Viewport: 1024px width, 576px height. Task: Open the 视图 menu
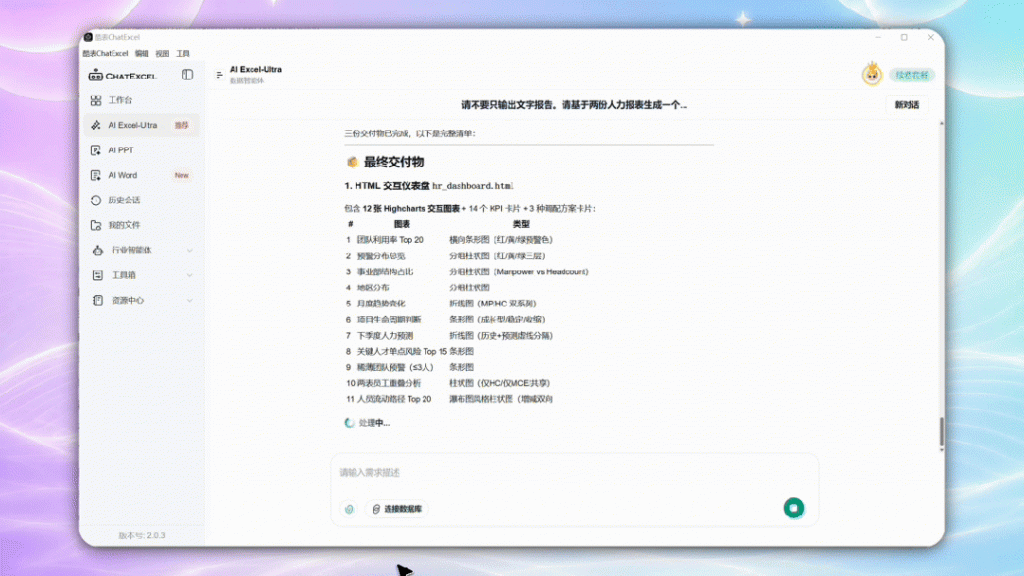coord(163,54)
